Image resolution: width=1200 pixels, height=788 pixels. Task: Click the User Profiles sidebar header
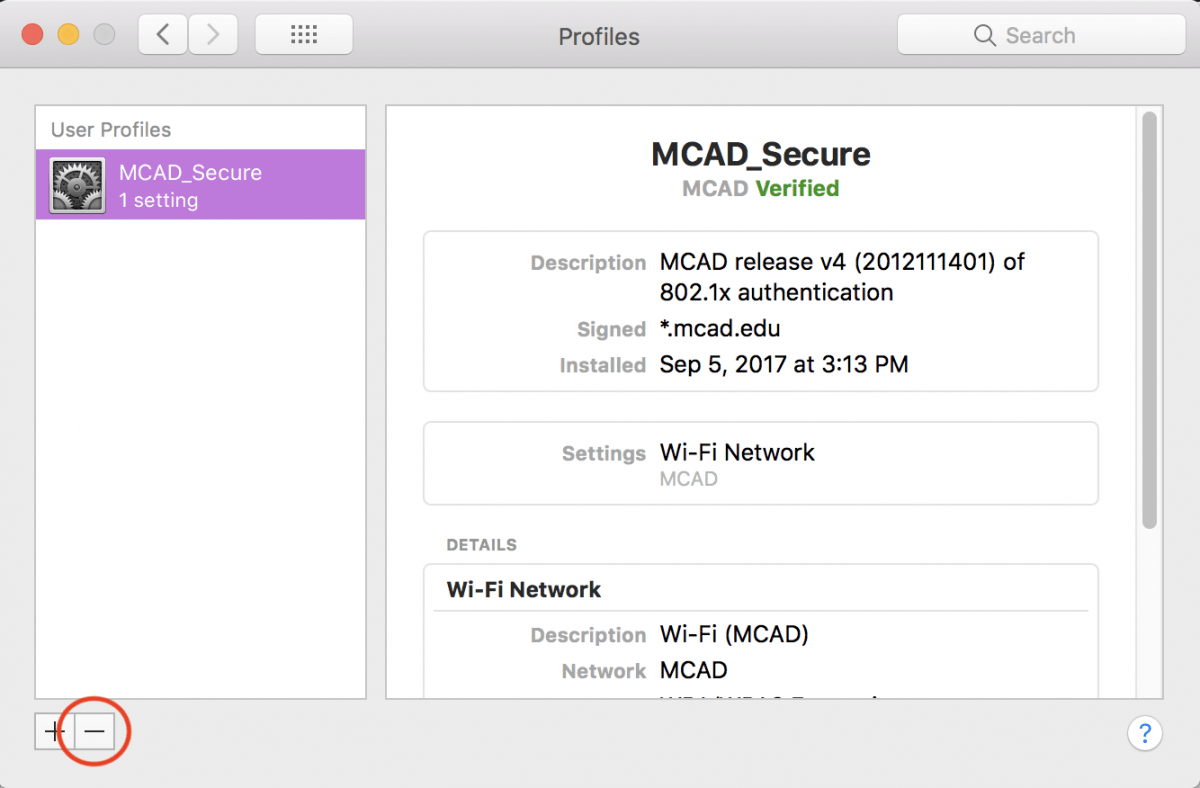click(x=110, y=128)
